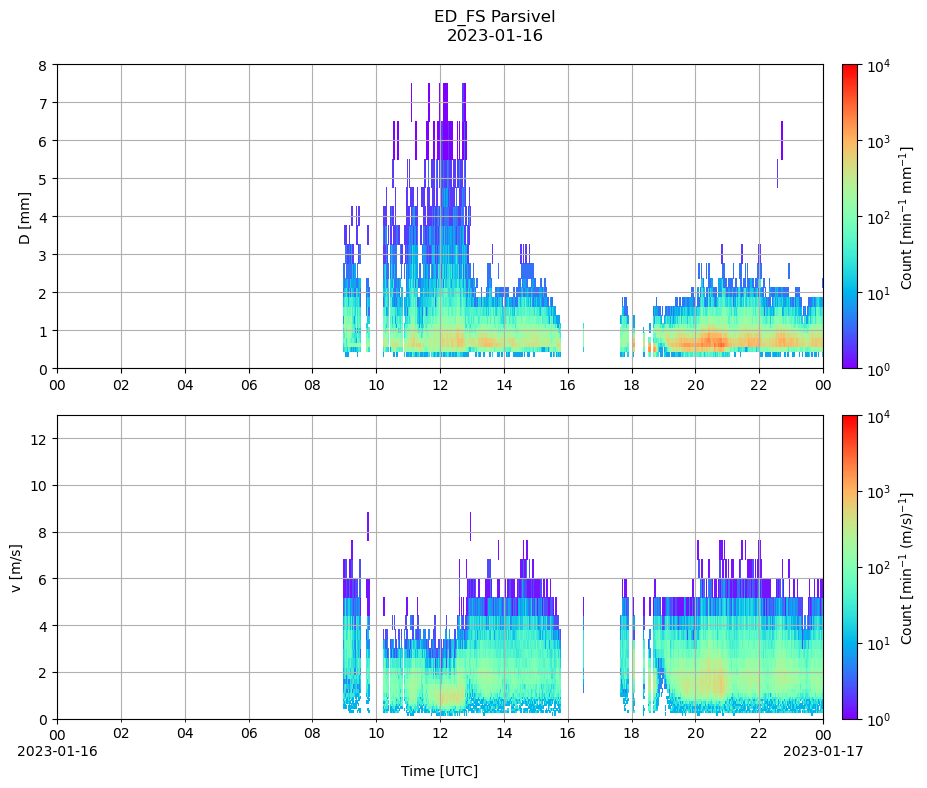The height and width of the screenshot is (788, 927).
Task: Click the large-drop peak near 12 UTC in D plot
Action: coord(445,121)
